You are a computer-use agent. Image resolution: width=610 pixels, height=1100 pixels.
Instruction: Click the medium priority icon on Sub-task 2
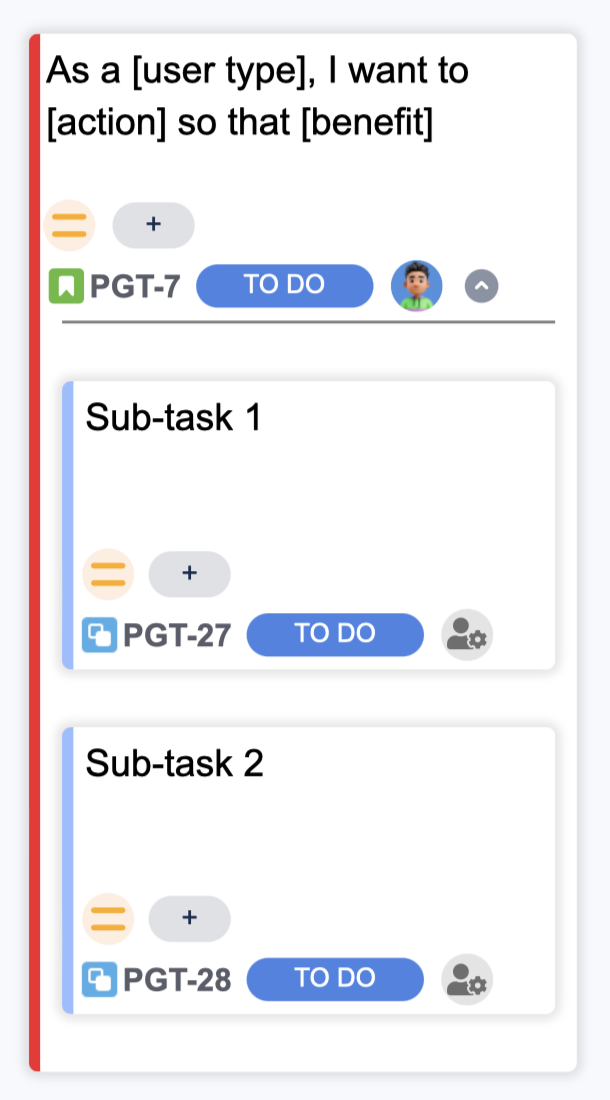pos(107,919)
